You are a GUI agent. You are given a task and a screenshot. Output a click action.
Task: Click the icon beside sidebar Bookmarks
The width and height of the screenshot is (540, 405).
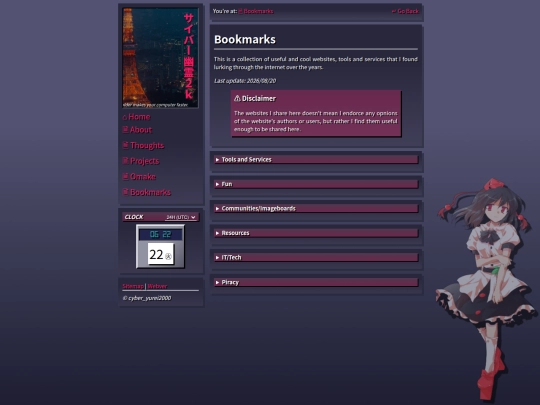(x=125, y=191)
